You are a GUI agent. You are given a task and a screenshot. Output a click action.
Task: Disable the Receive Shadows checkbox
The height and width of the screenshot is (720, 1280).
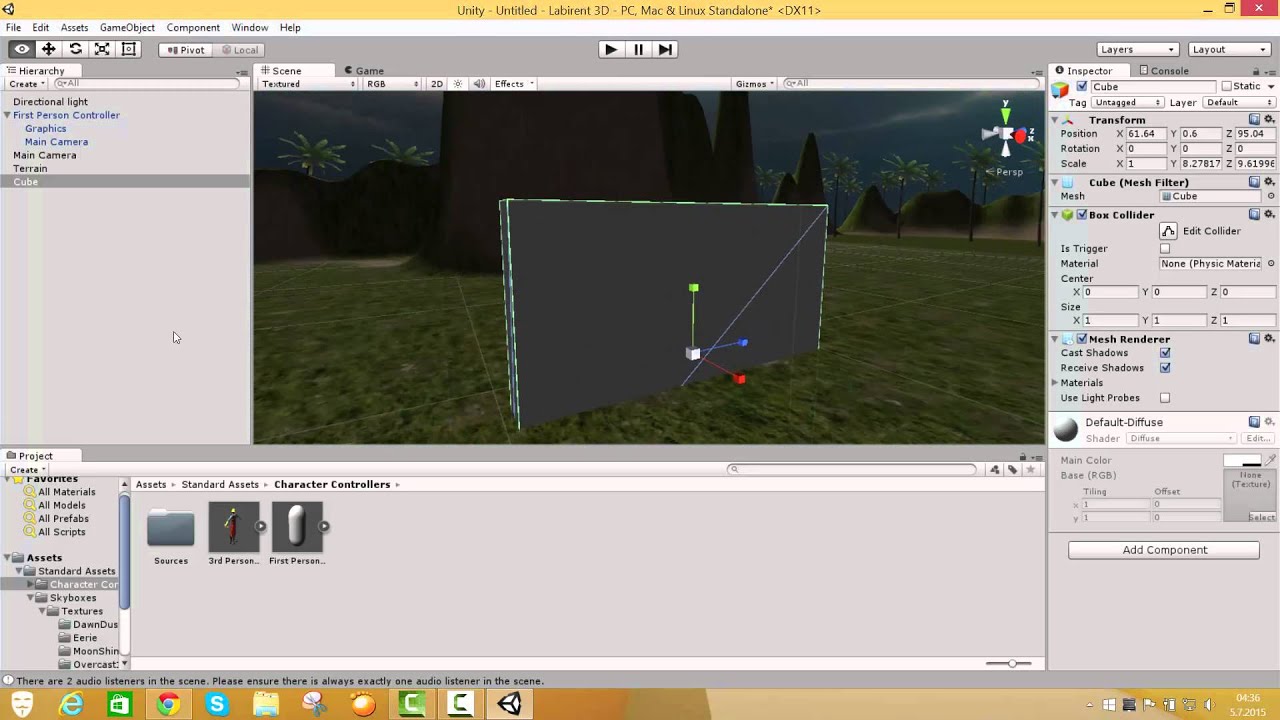click(1165, 368)
